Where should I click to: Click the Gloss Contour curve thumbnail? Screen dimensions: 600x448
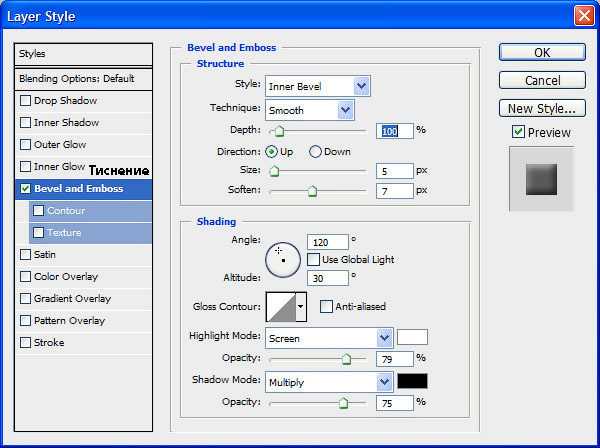point(281,307)
